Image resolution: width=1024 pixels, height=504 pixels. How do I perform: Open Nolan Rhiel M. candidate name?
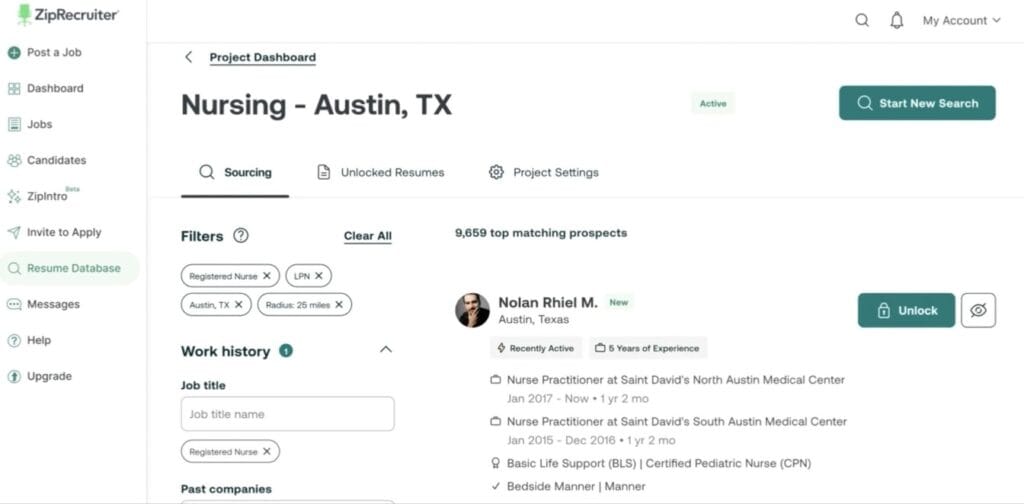click(x=548, y=302)
